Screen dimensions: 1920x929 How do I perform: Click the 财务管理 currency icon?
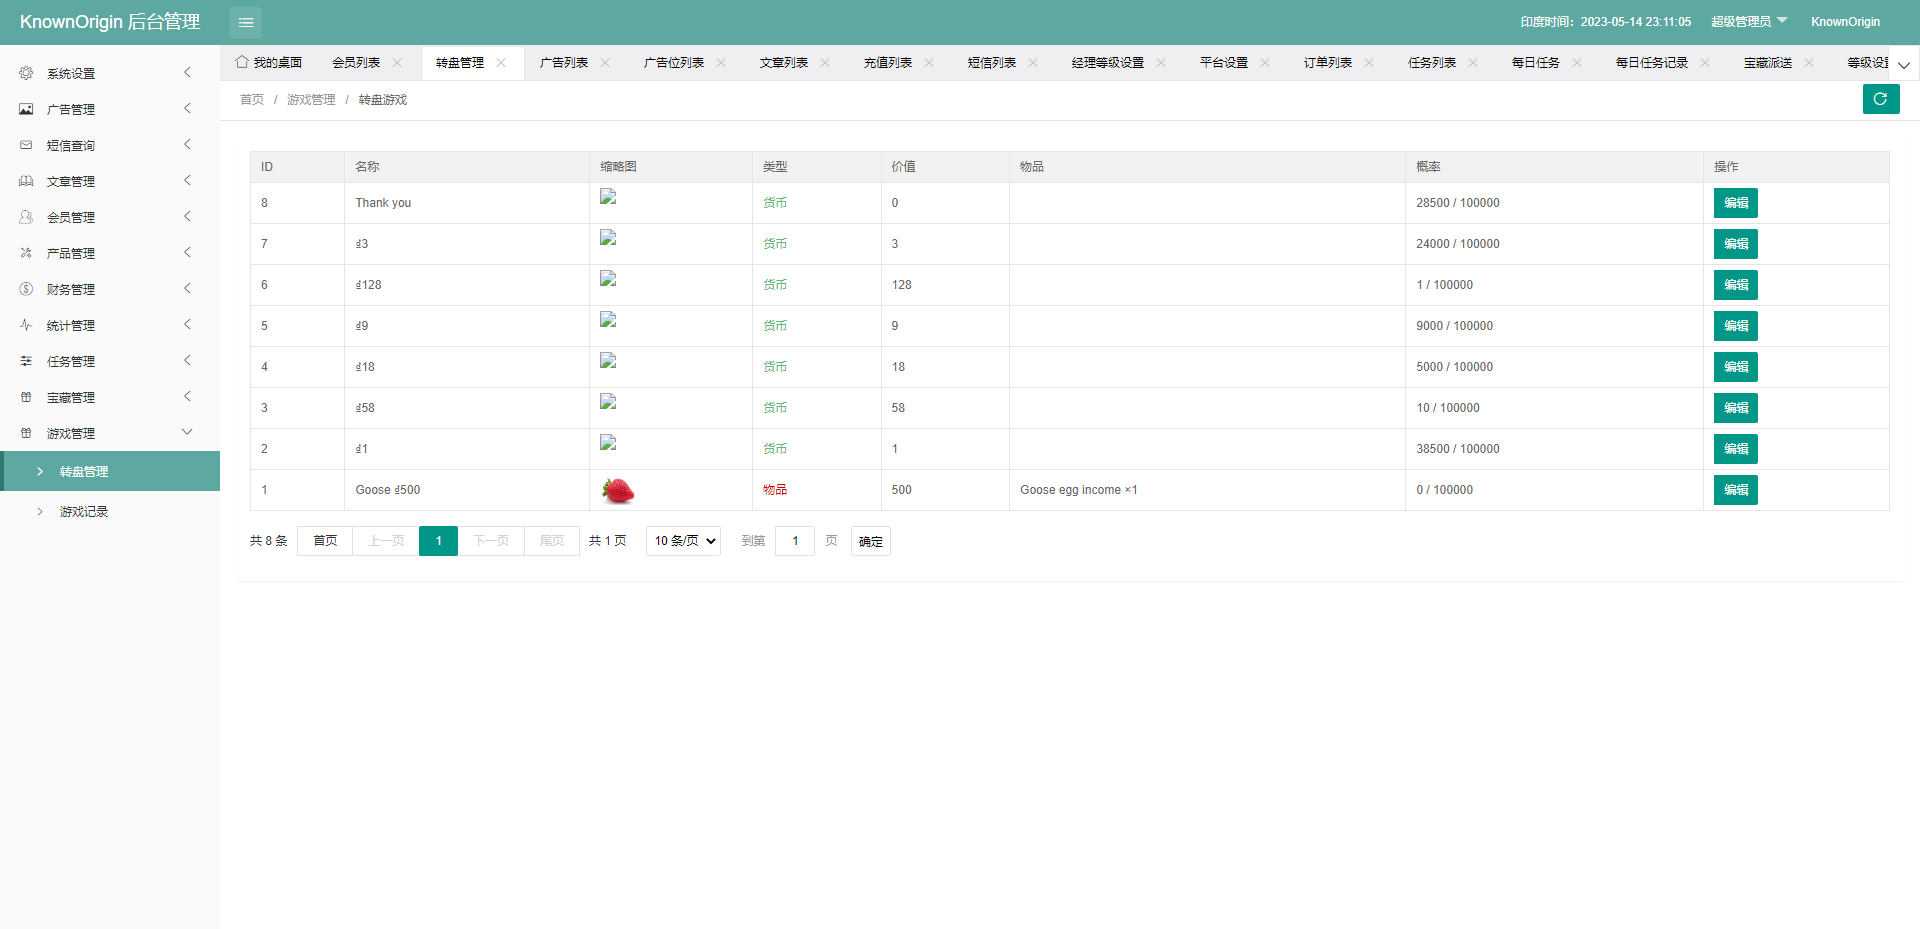(26, 289)
